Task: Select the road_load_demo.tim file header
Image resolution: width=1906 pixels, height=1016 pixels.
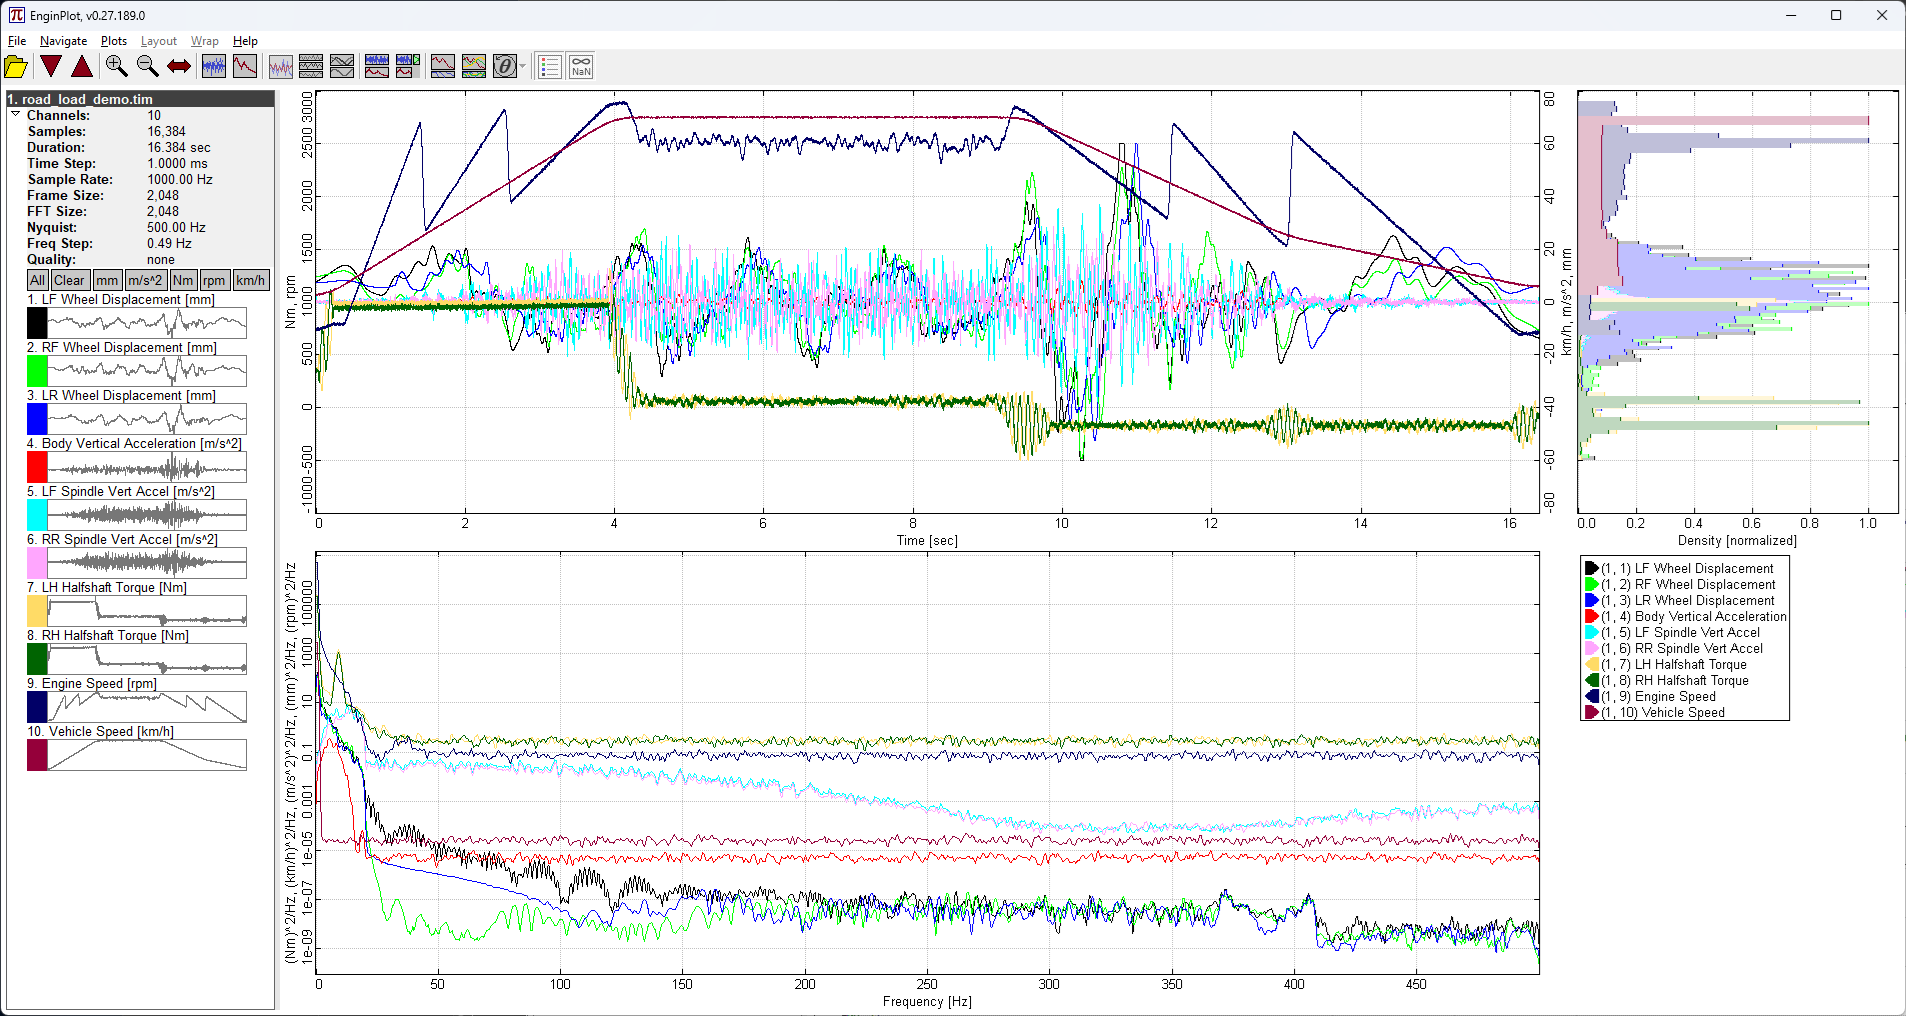Action: point(140,99)
